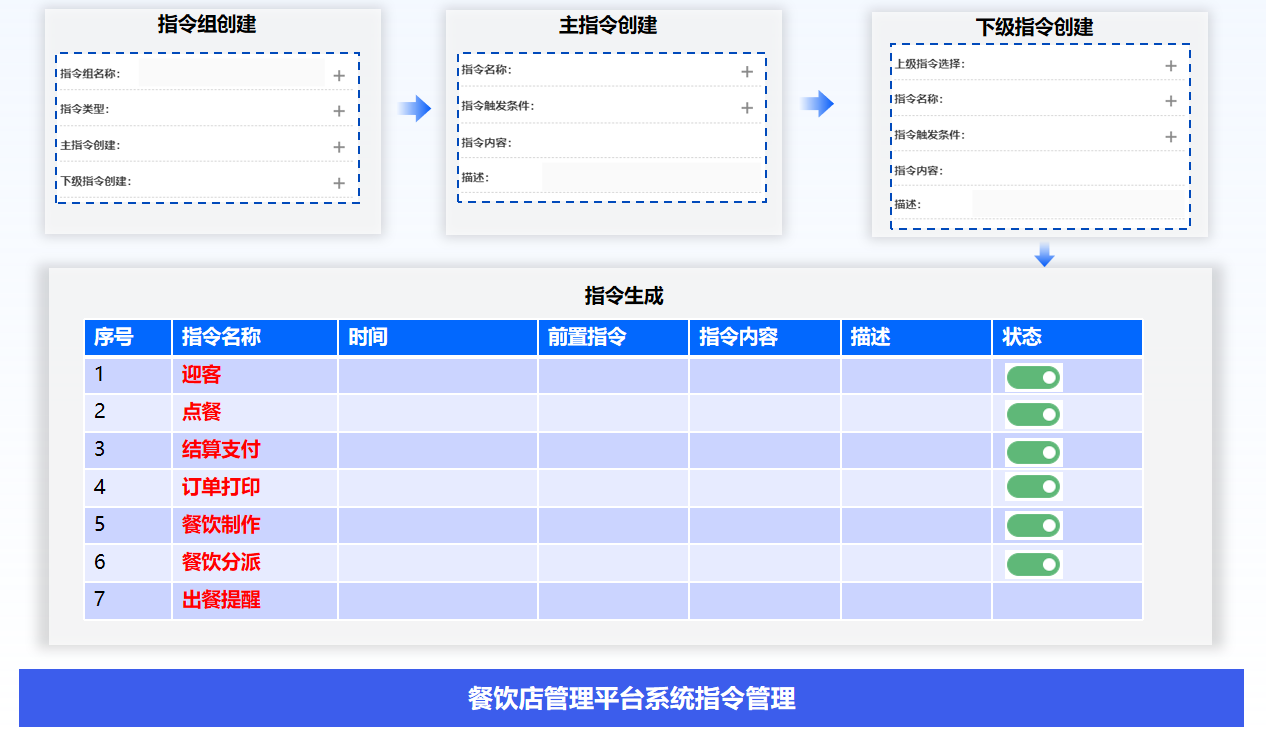1266x737 pixels.
Task: Click the 状态 column header
Action: click(1022, 337)
